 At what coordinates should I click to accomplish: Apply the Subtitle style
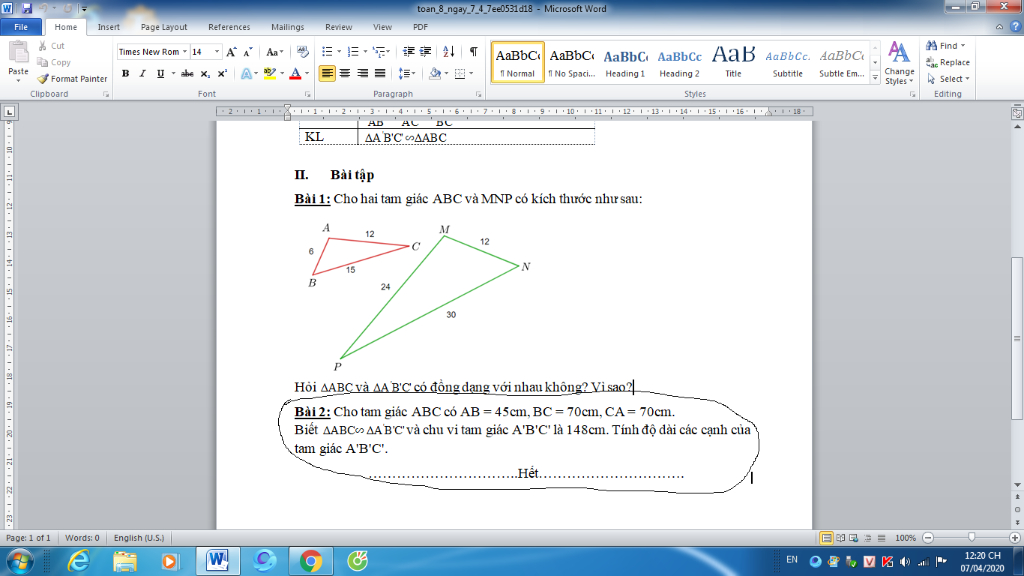(x=788, y=62)
